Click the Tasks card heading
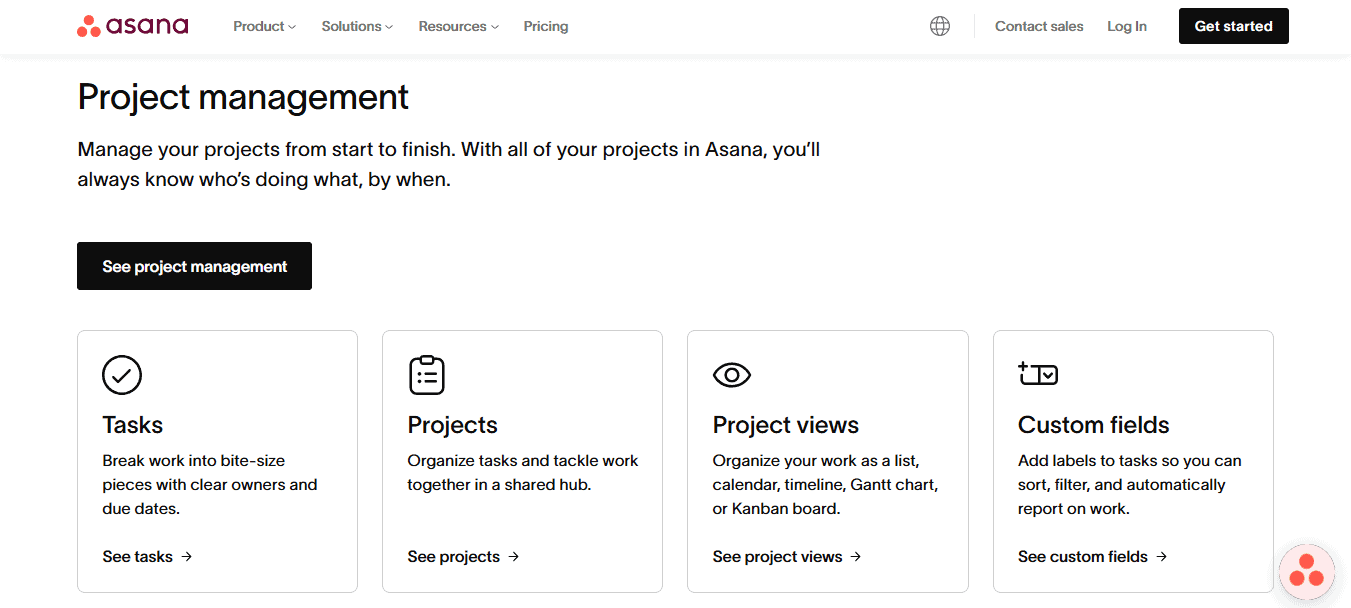Image resolution: width=1351 pixels, height=608 pixels. coord(133,425)
